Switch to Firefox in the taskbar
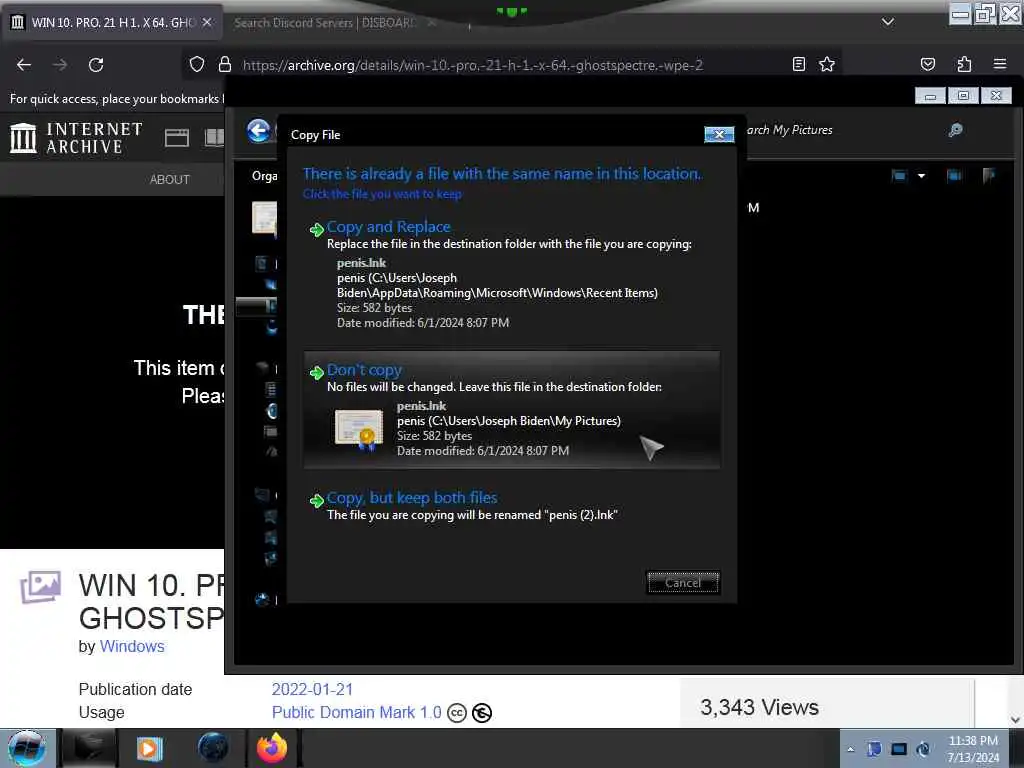 point(272,748)
